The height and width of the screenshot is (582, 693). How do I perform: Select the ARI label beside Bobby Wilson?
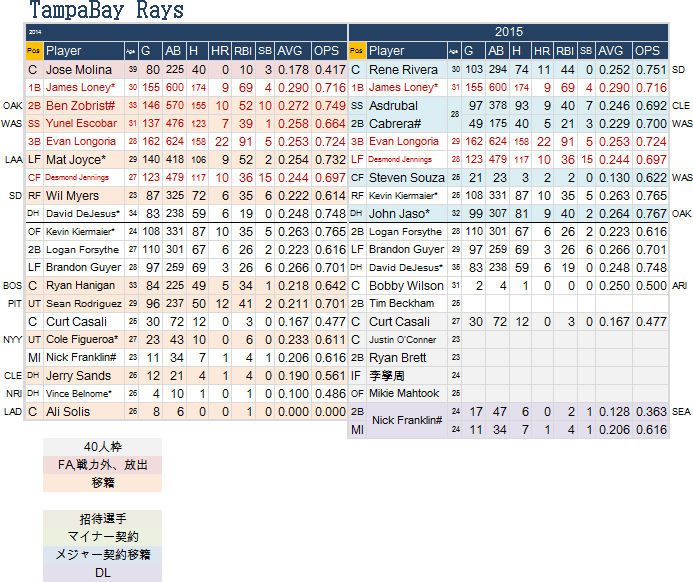pos(679,285)
